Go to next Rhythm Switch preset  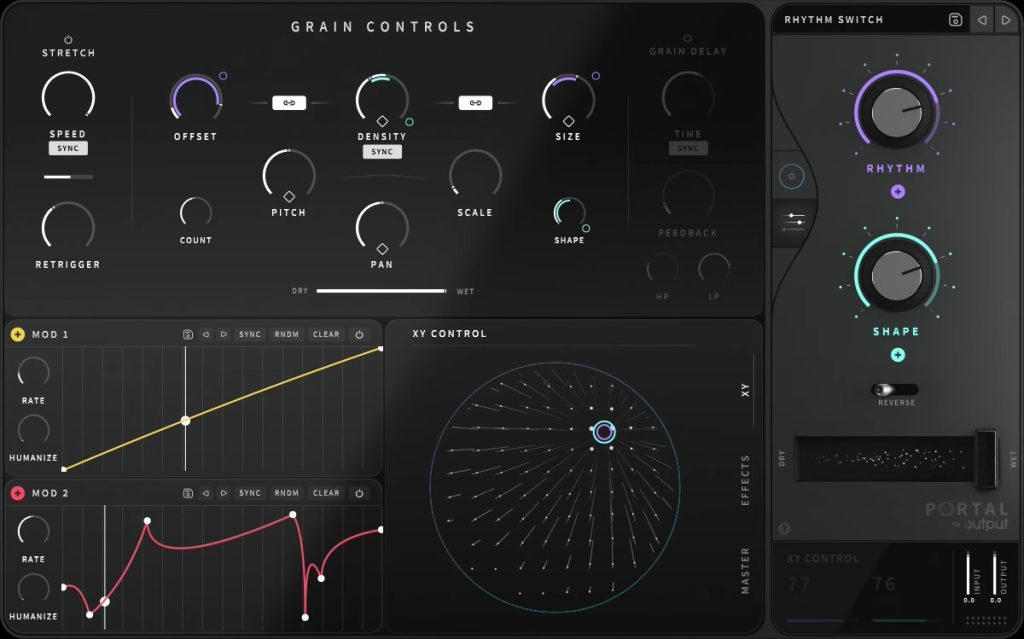[1005, 20]
